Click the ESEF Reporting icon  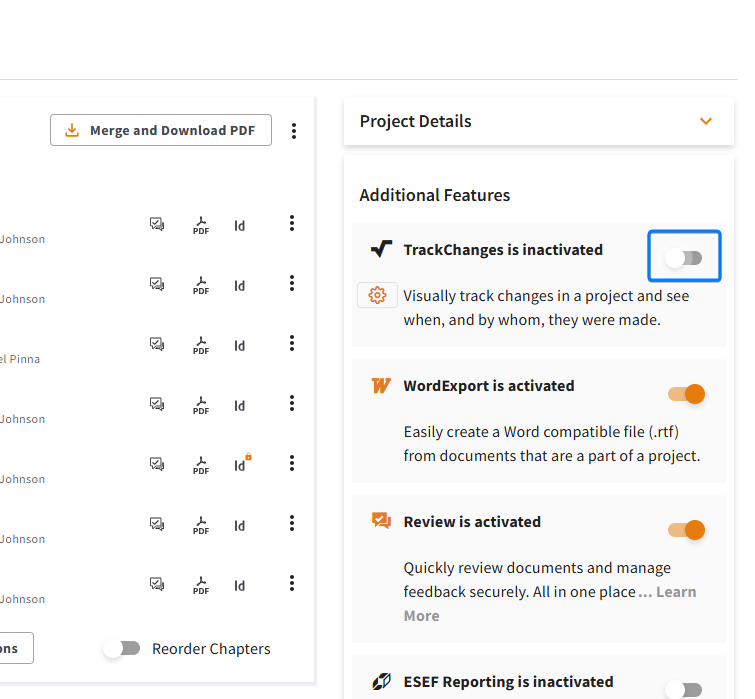381,682
